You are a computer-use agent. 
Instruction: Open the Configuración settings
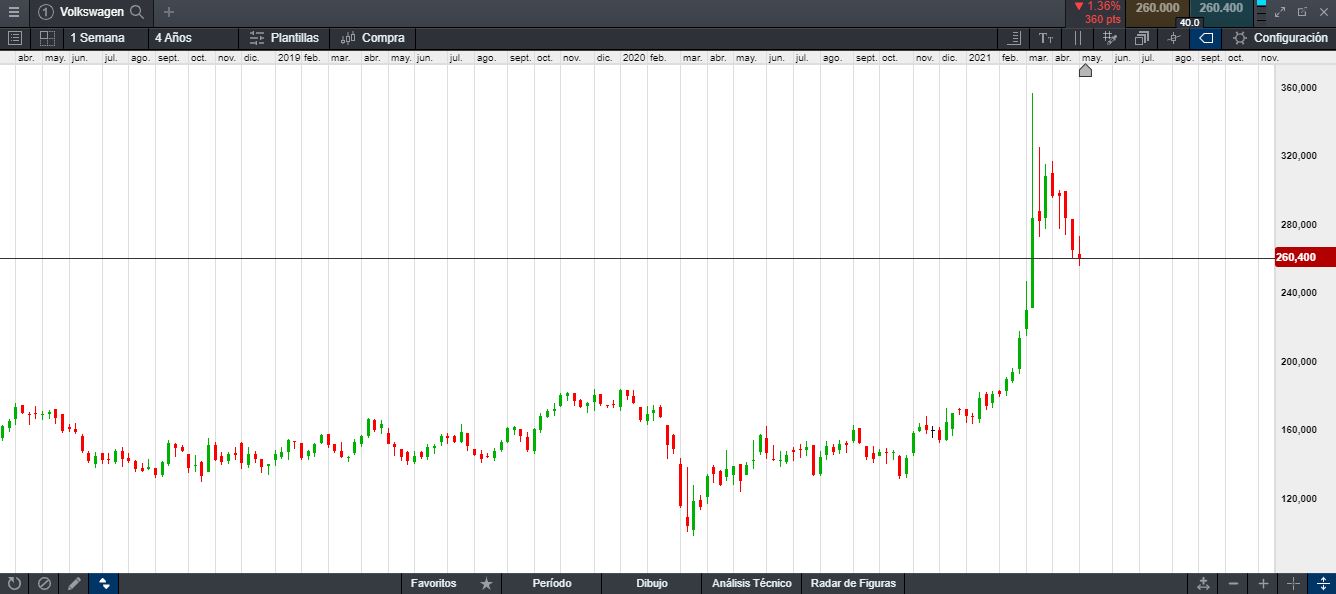1280,38
